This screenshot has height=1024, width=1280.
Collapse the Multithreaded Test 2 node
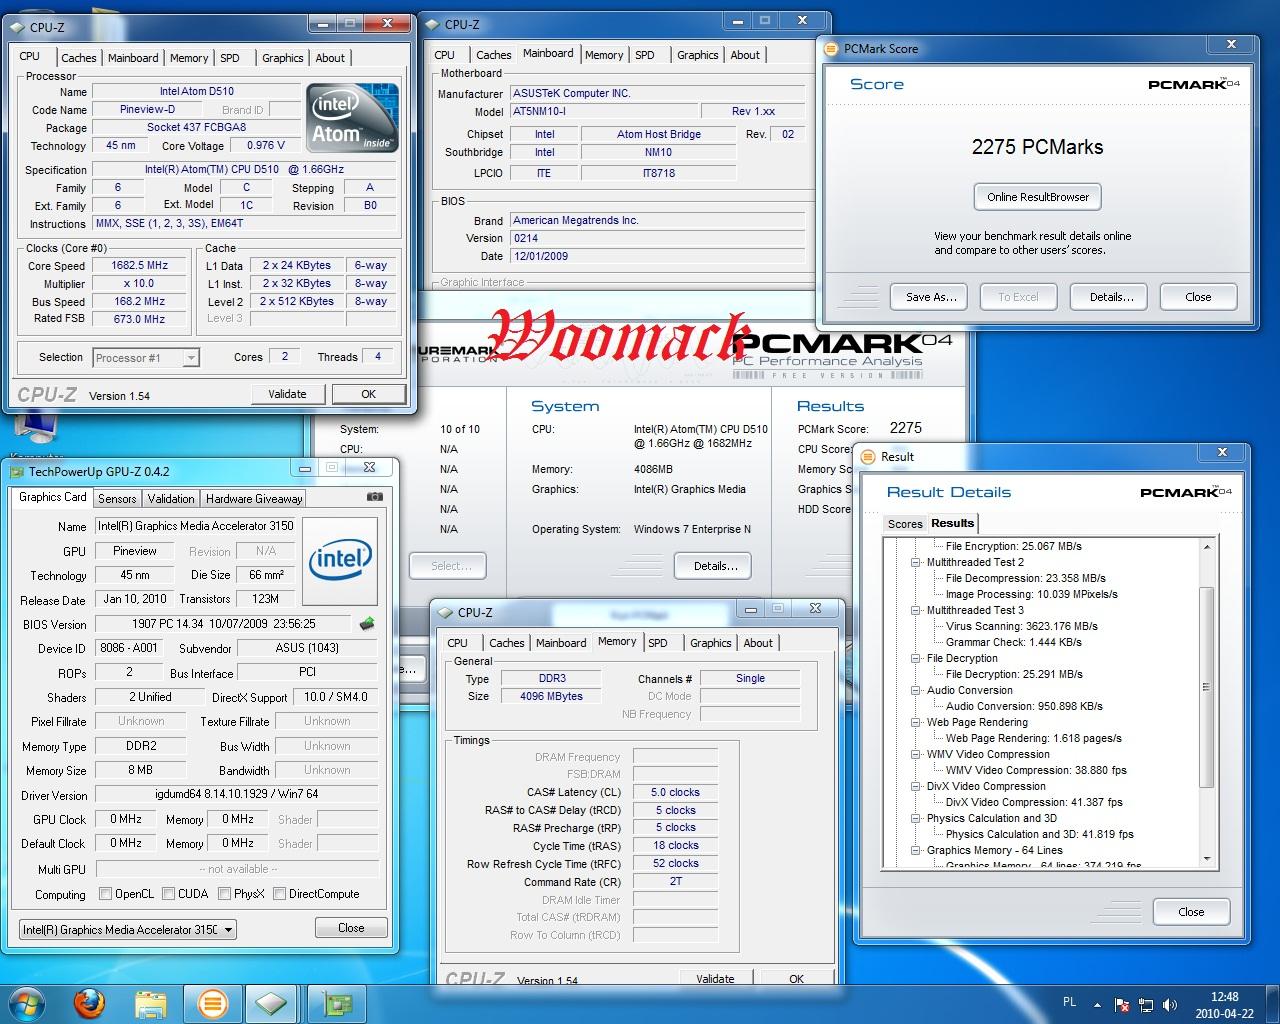coord(916,563)
